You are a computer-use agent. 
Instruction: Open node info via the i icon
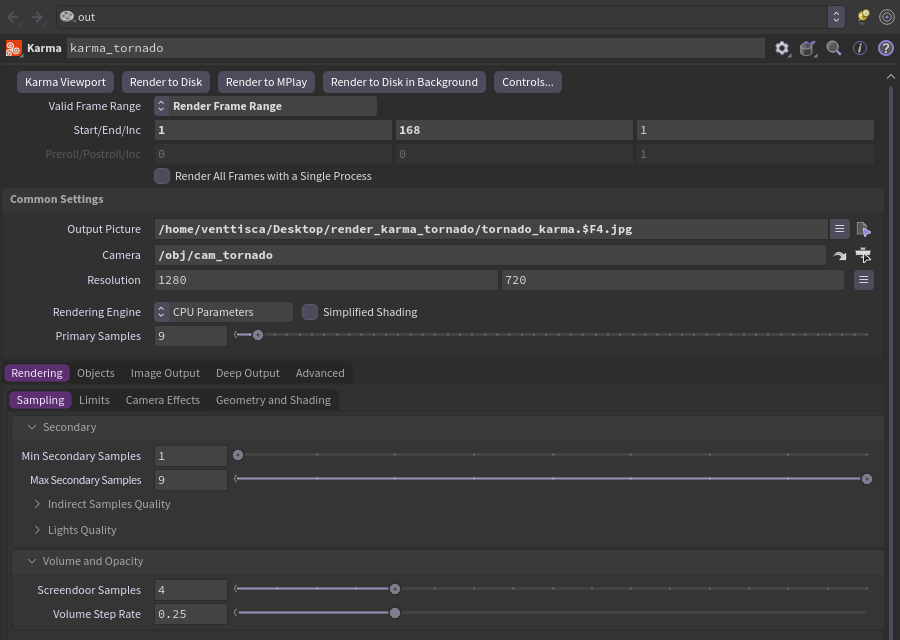(859, 48)
